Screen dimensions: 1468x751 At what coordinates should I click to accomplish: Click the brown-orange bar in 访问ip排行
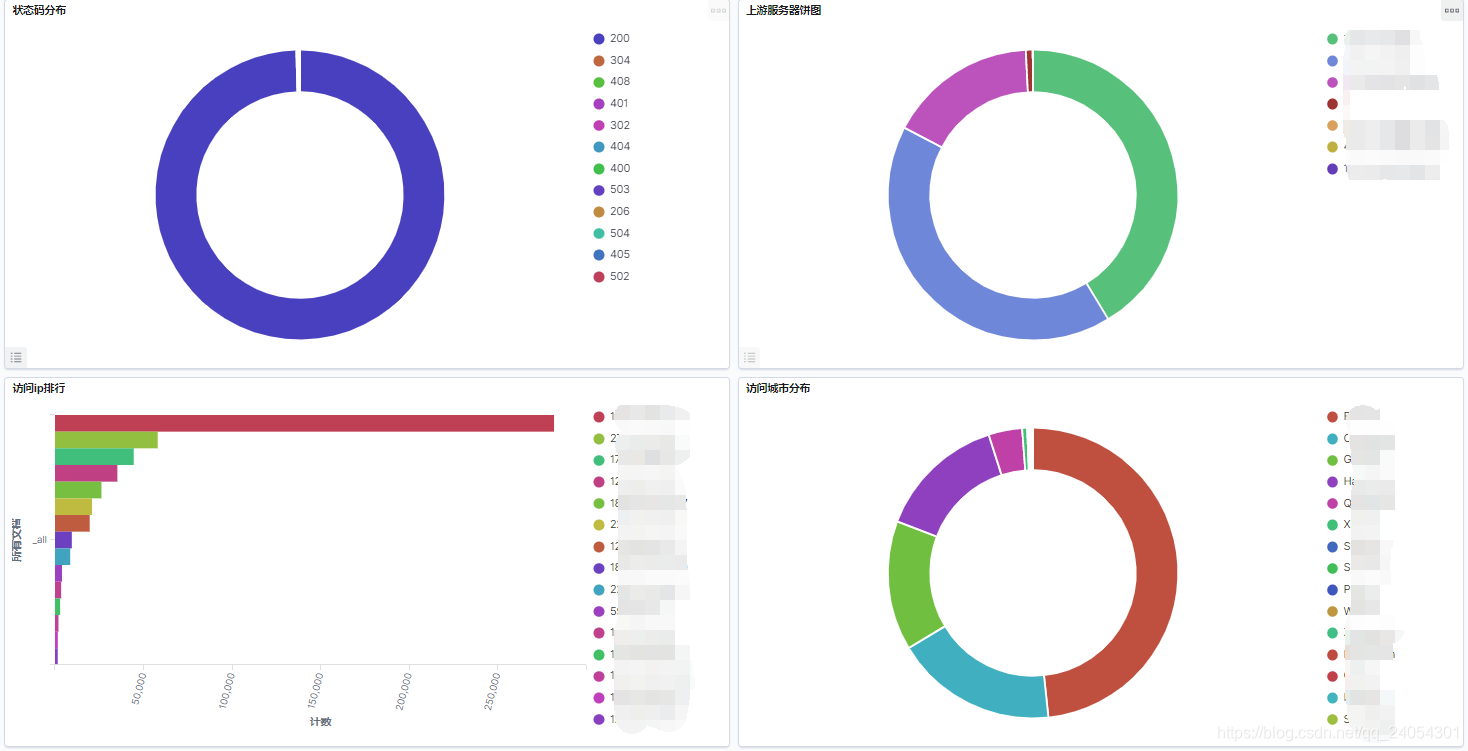(72, 523)
